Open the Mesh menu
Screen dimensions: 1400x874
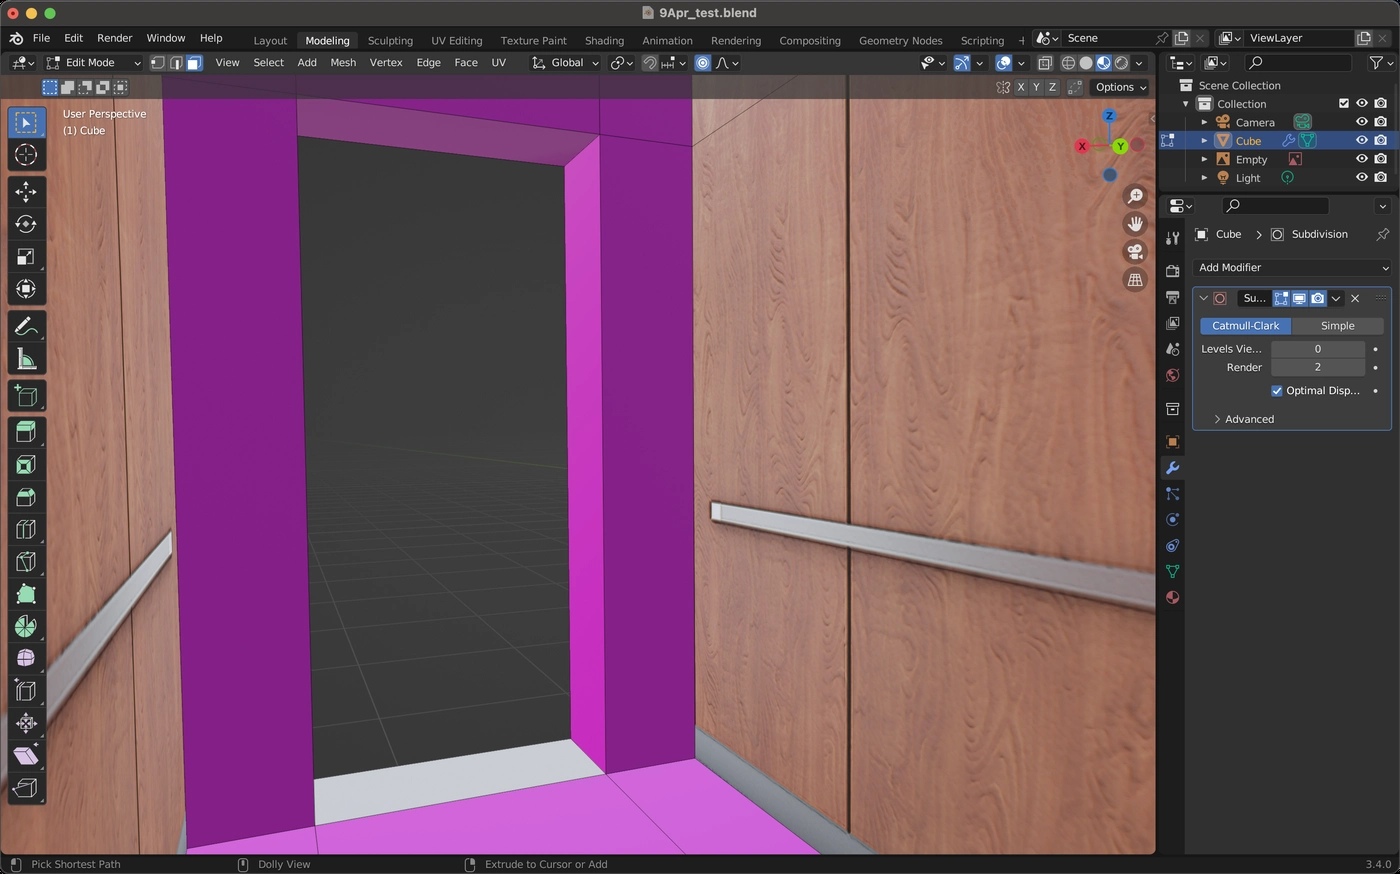(x=343, y=62)
